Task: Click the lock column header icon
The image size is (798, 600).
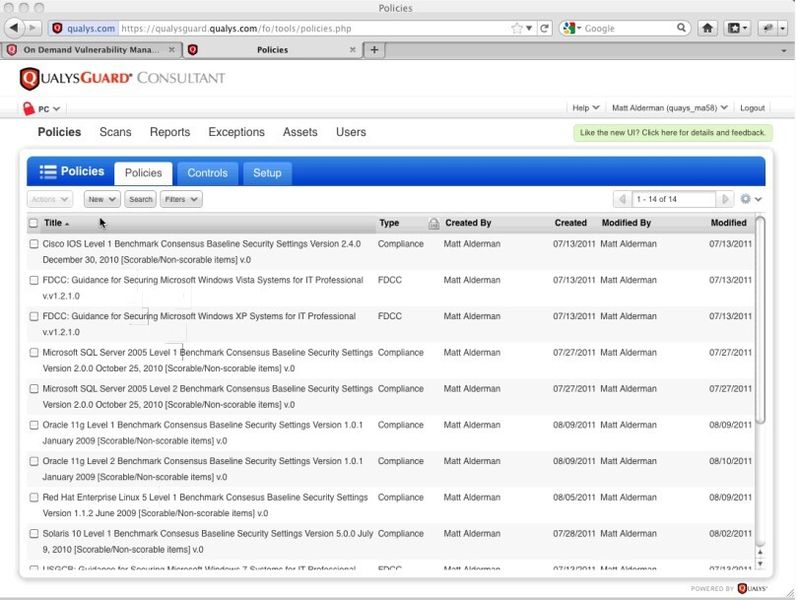Action: [x=434, y=223]
